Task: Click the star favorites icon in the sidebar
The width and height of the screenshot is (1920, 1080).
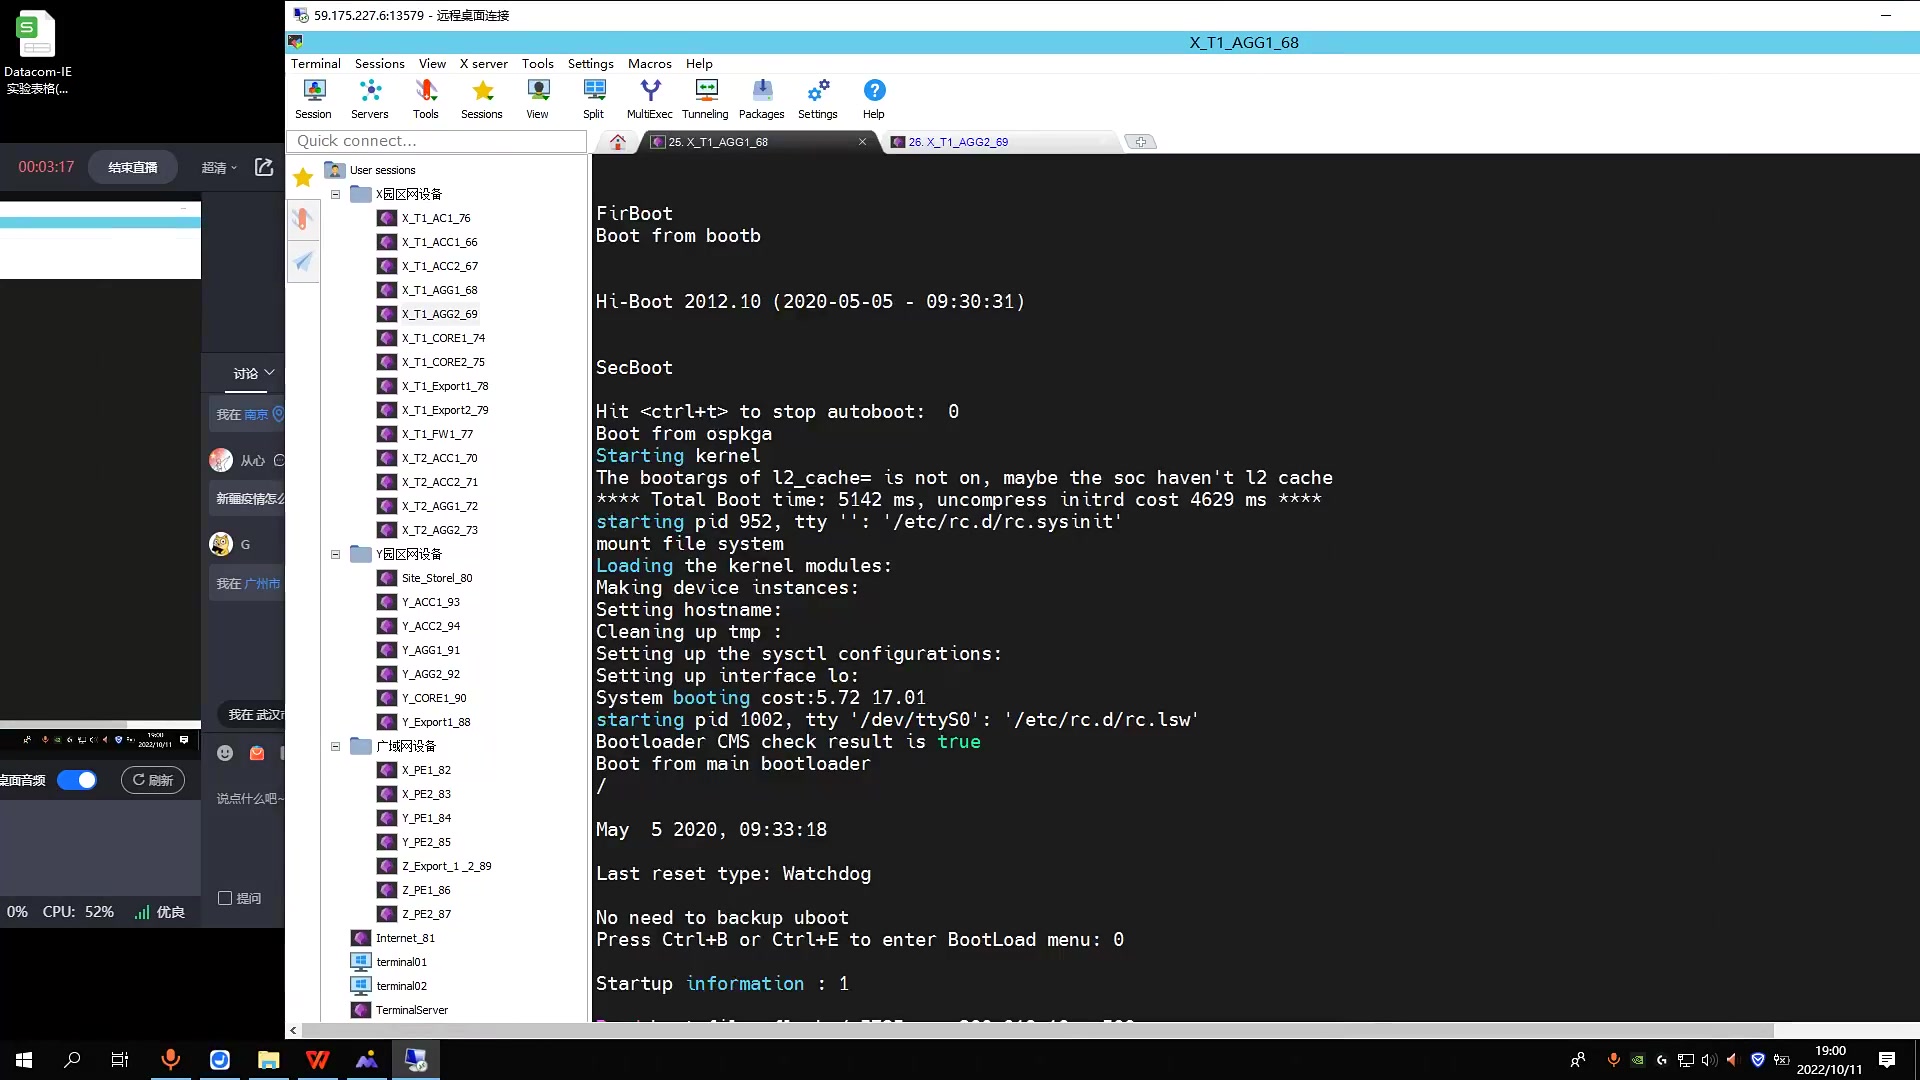Action: (302, 177)
